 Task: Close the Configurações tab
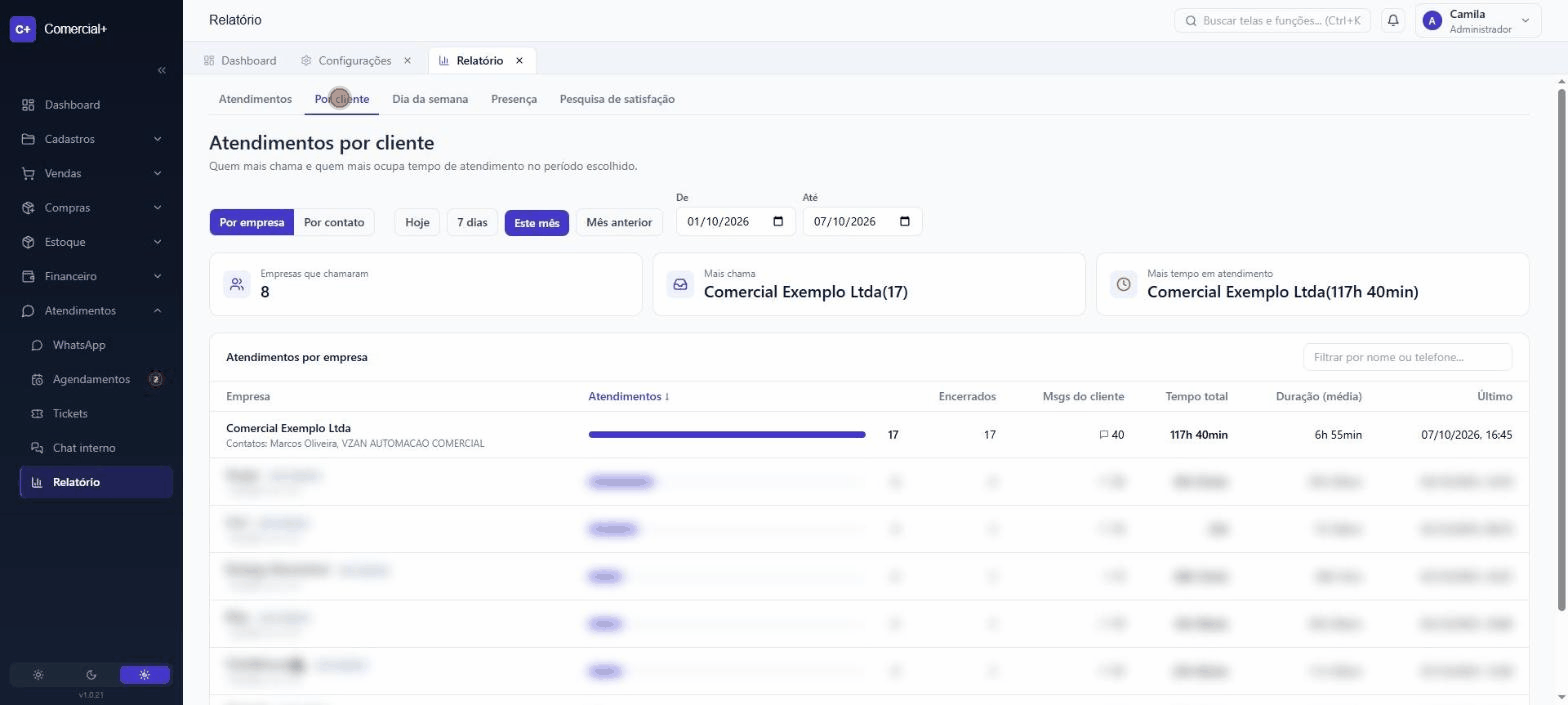(407, 61)
